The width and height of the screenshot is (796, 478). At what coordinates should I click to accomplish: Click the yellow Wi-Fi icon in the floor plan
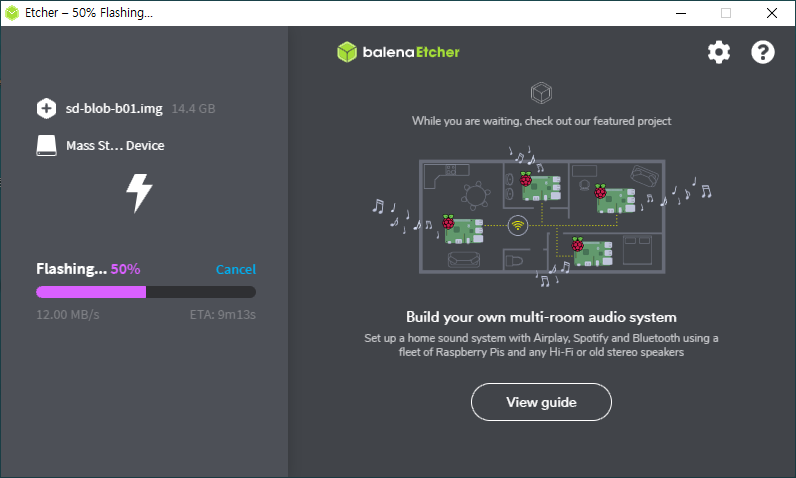[518, 225]
